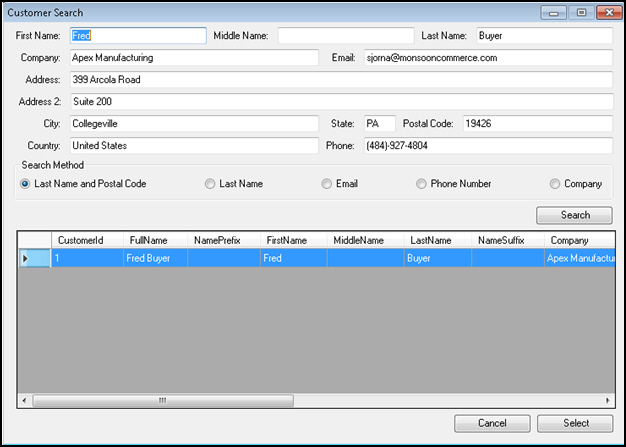This screenshot has width=626, height=447.
Task: Click the horizontal scrollbar left arrow
Action: [x=25, y=401]
